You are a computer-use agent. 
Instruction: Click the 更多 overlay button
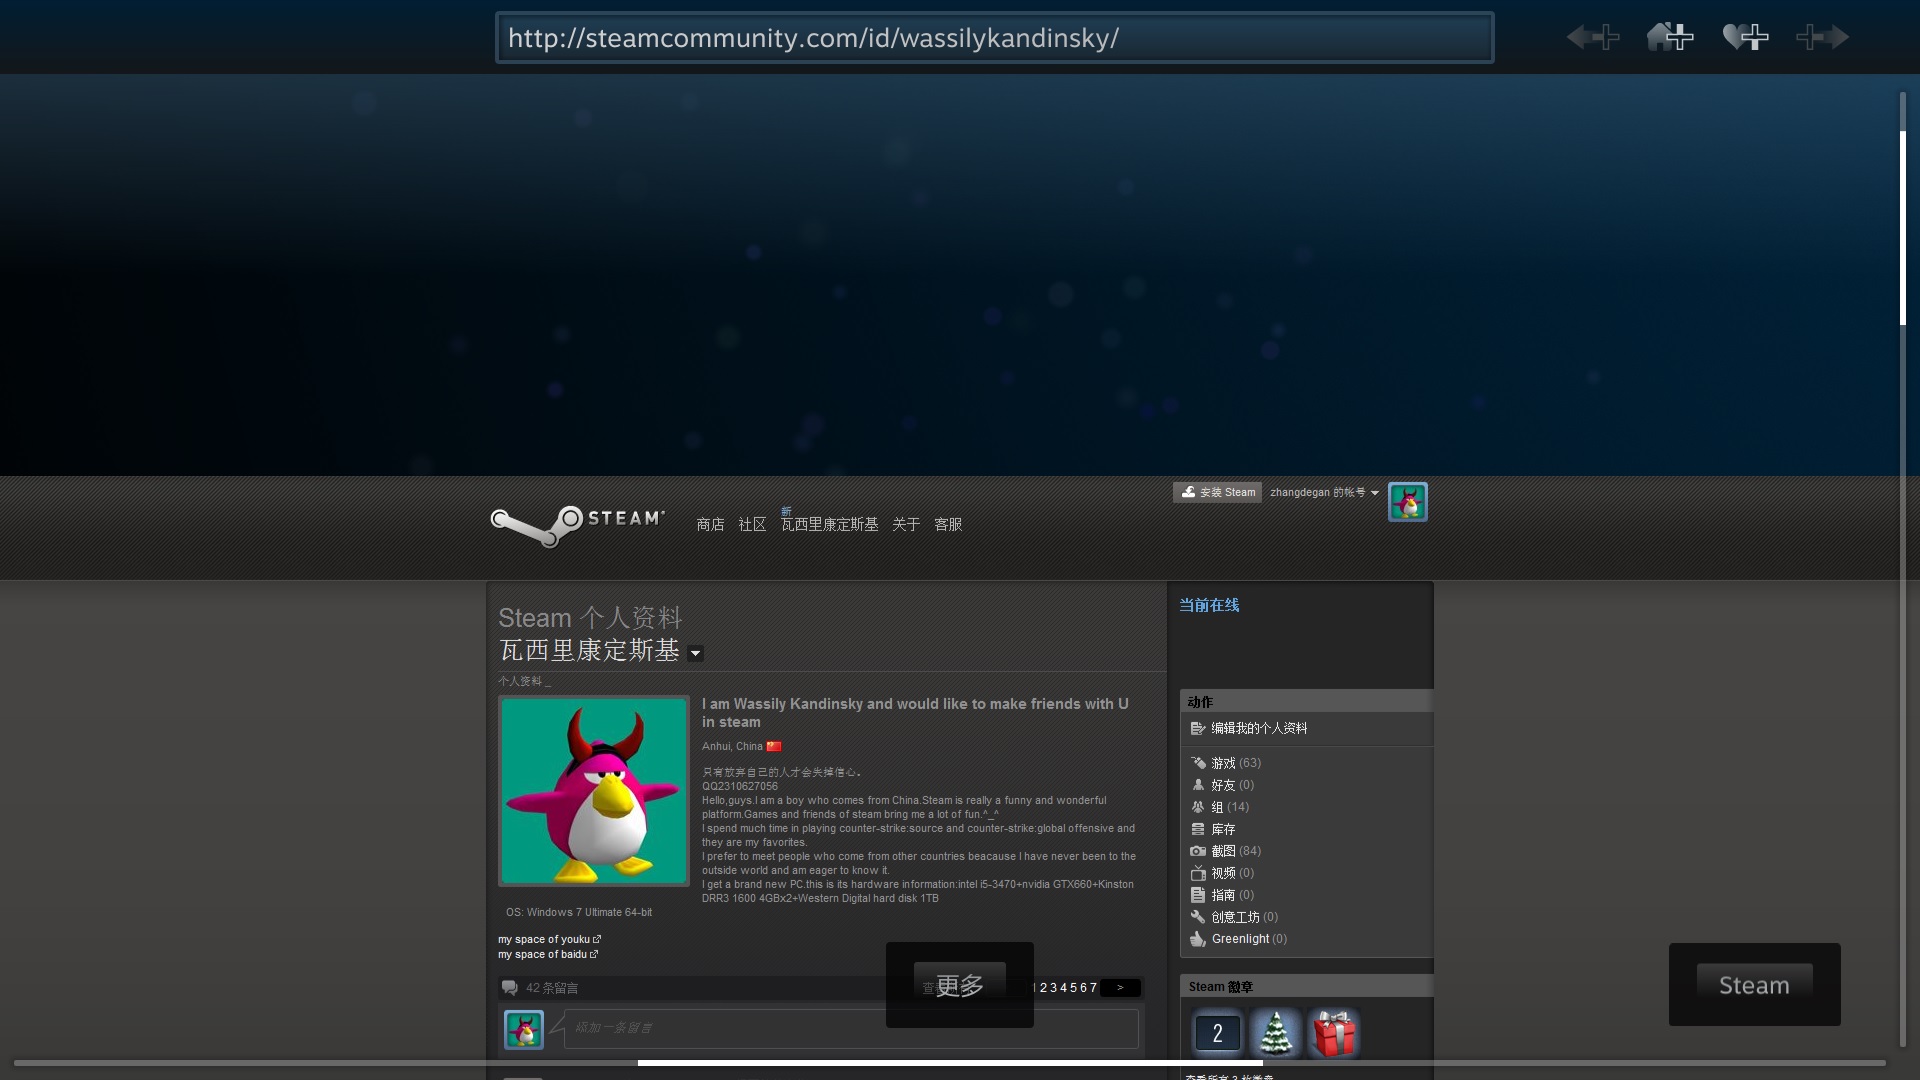click(960, 985)
